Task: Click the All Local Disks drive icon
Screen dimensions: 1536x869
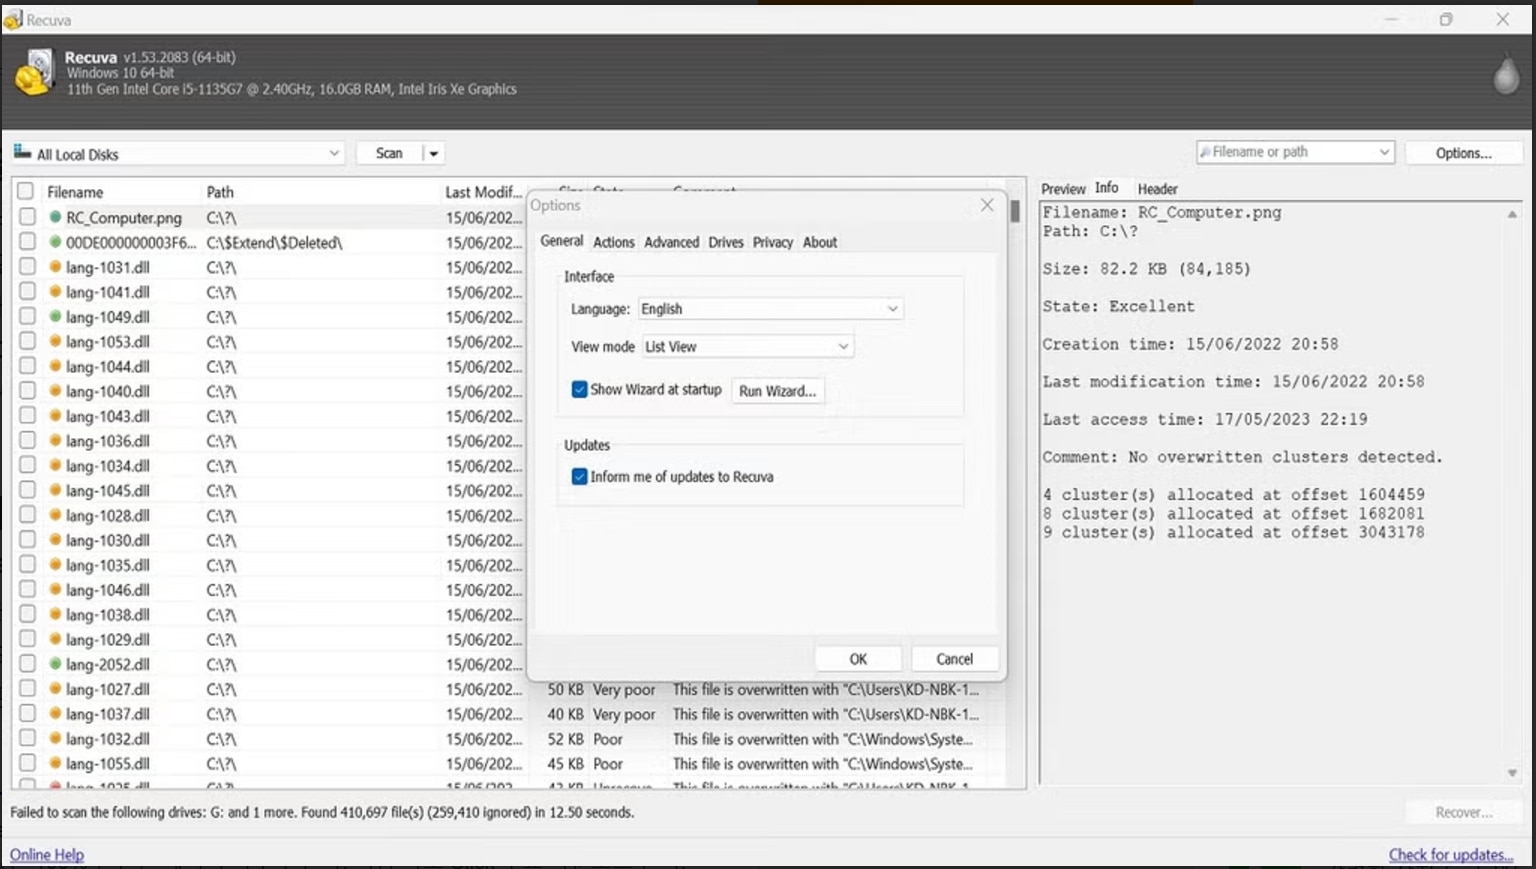Action: pos(22,152)
